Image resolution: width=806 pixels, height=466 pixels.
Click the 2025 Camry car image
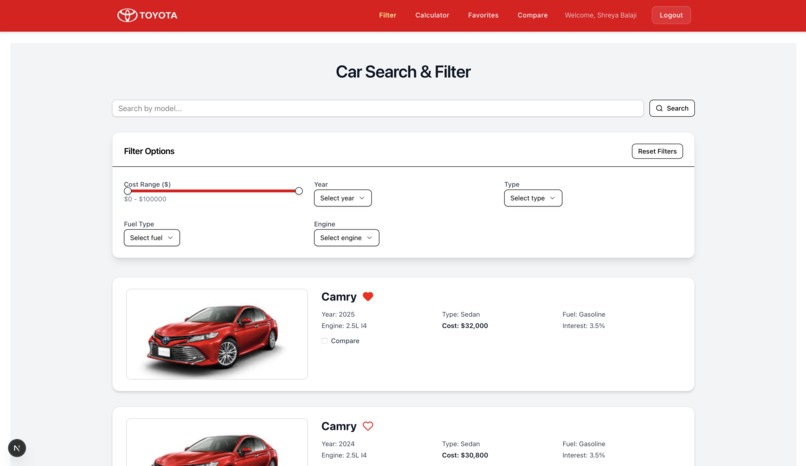pyautogui.click(x=217, y=334)
